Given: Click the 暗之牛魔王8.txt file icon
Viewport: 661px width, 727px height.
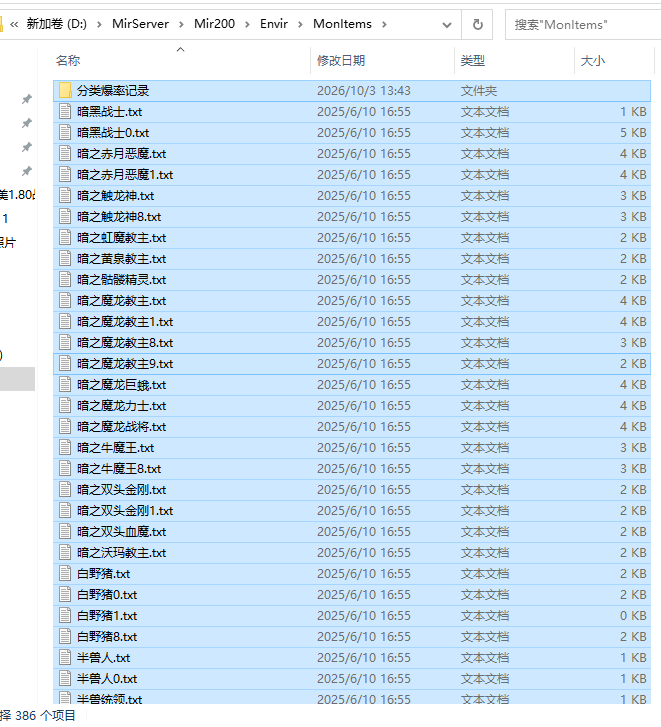Looking at the screenshot, I should 65,468.
